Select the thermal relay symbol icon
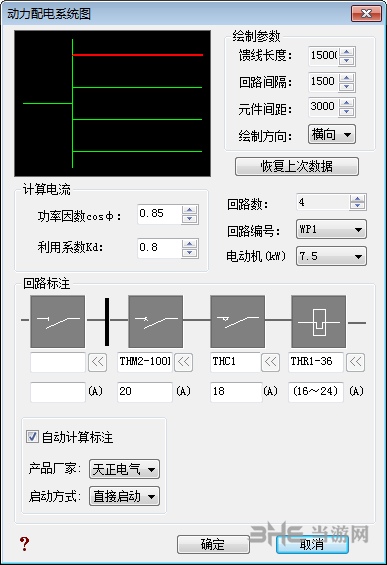 pyautogui.click(x=319, y=321)
